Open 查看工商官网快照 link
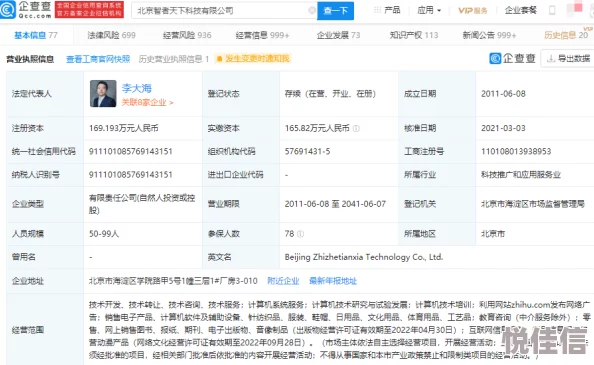 (98, 59)
